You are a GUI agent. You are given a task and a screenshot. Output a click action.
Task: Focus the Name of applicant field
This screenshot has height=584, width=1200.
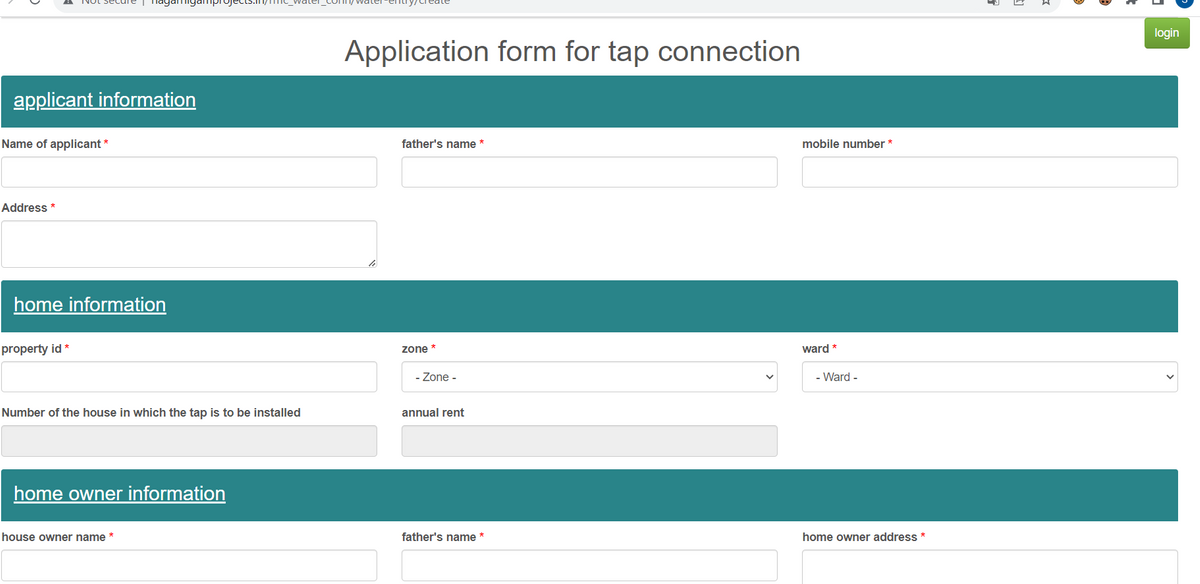click(x=189, y=172)
